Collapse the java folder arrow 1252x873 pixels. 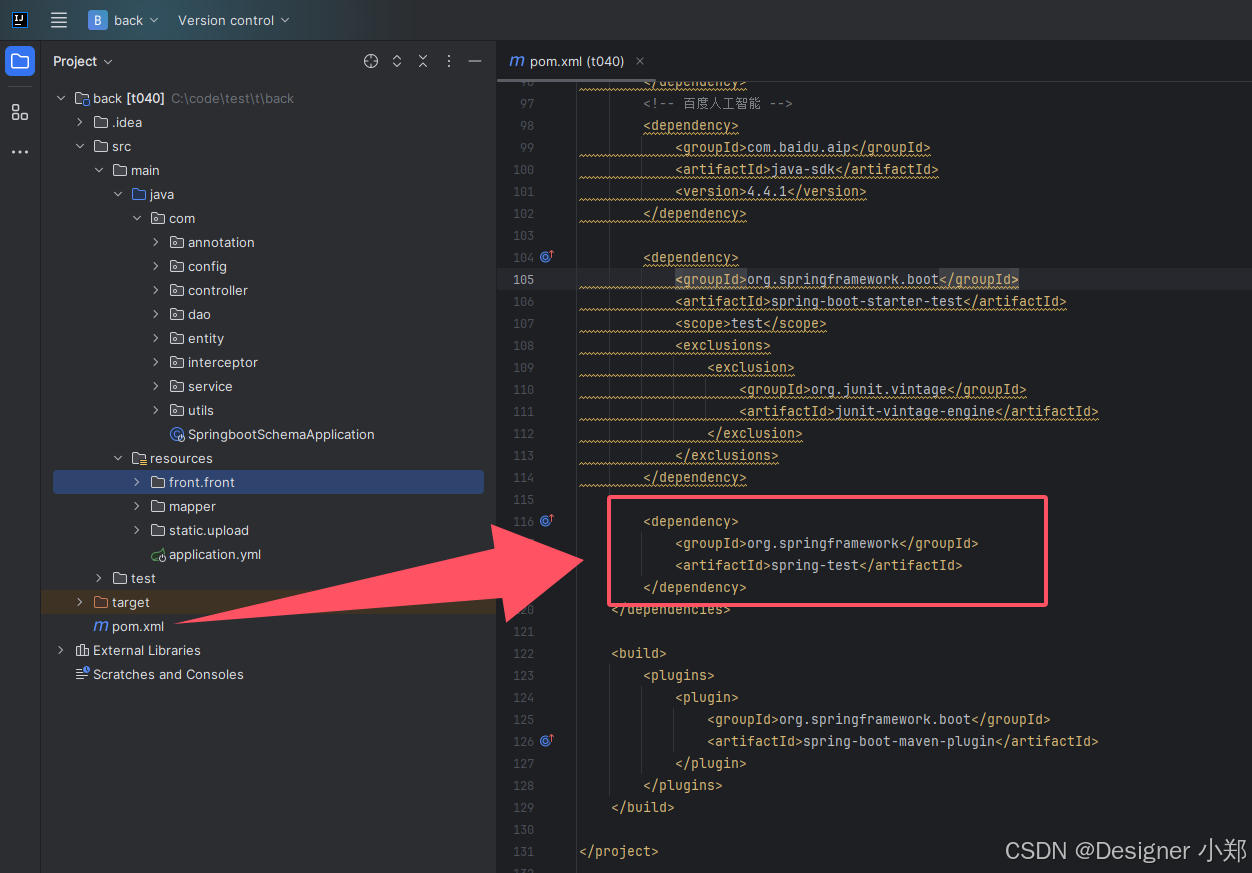(118, 194)
